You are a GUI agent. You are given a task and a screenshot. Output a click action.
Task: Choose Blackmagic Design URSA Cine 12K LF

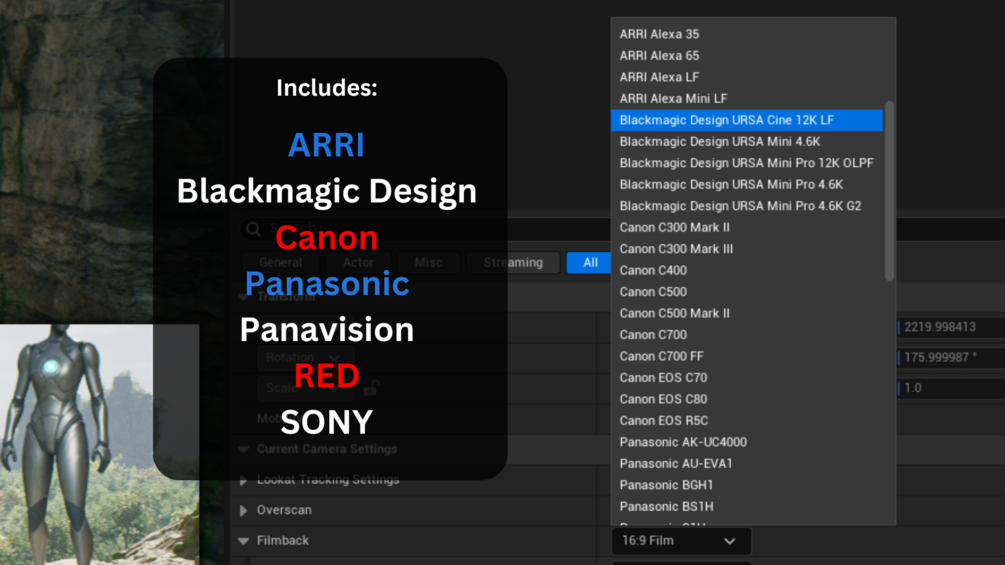coord(747,120)
